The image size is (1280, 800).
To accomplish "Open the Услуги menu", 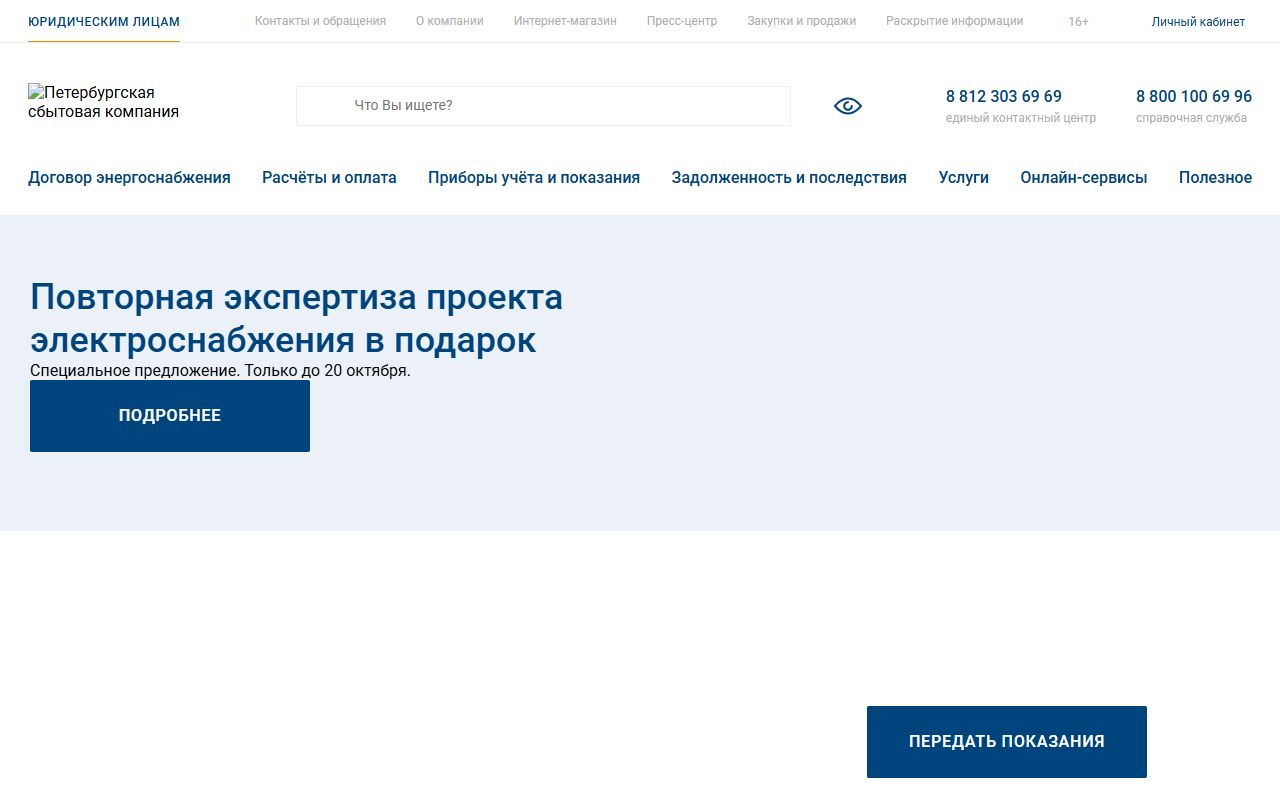I will 964,178.
